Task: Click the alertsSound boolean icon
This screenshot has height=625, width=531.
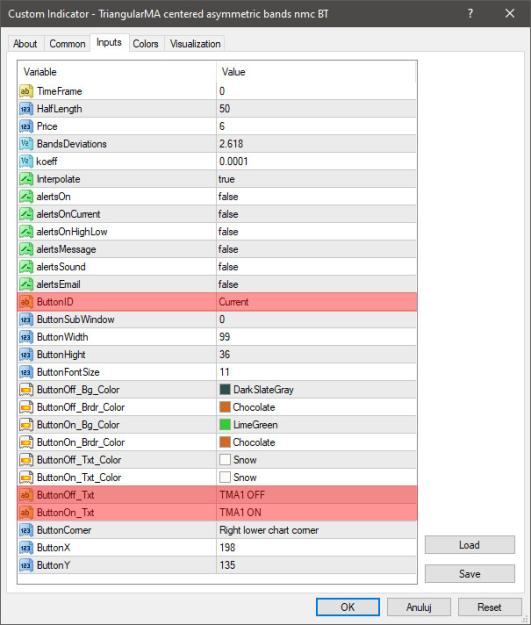Action: (26, 267)
